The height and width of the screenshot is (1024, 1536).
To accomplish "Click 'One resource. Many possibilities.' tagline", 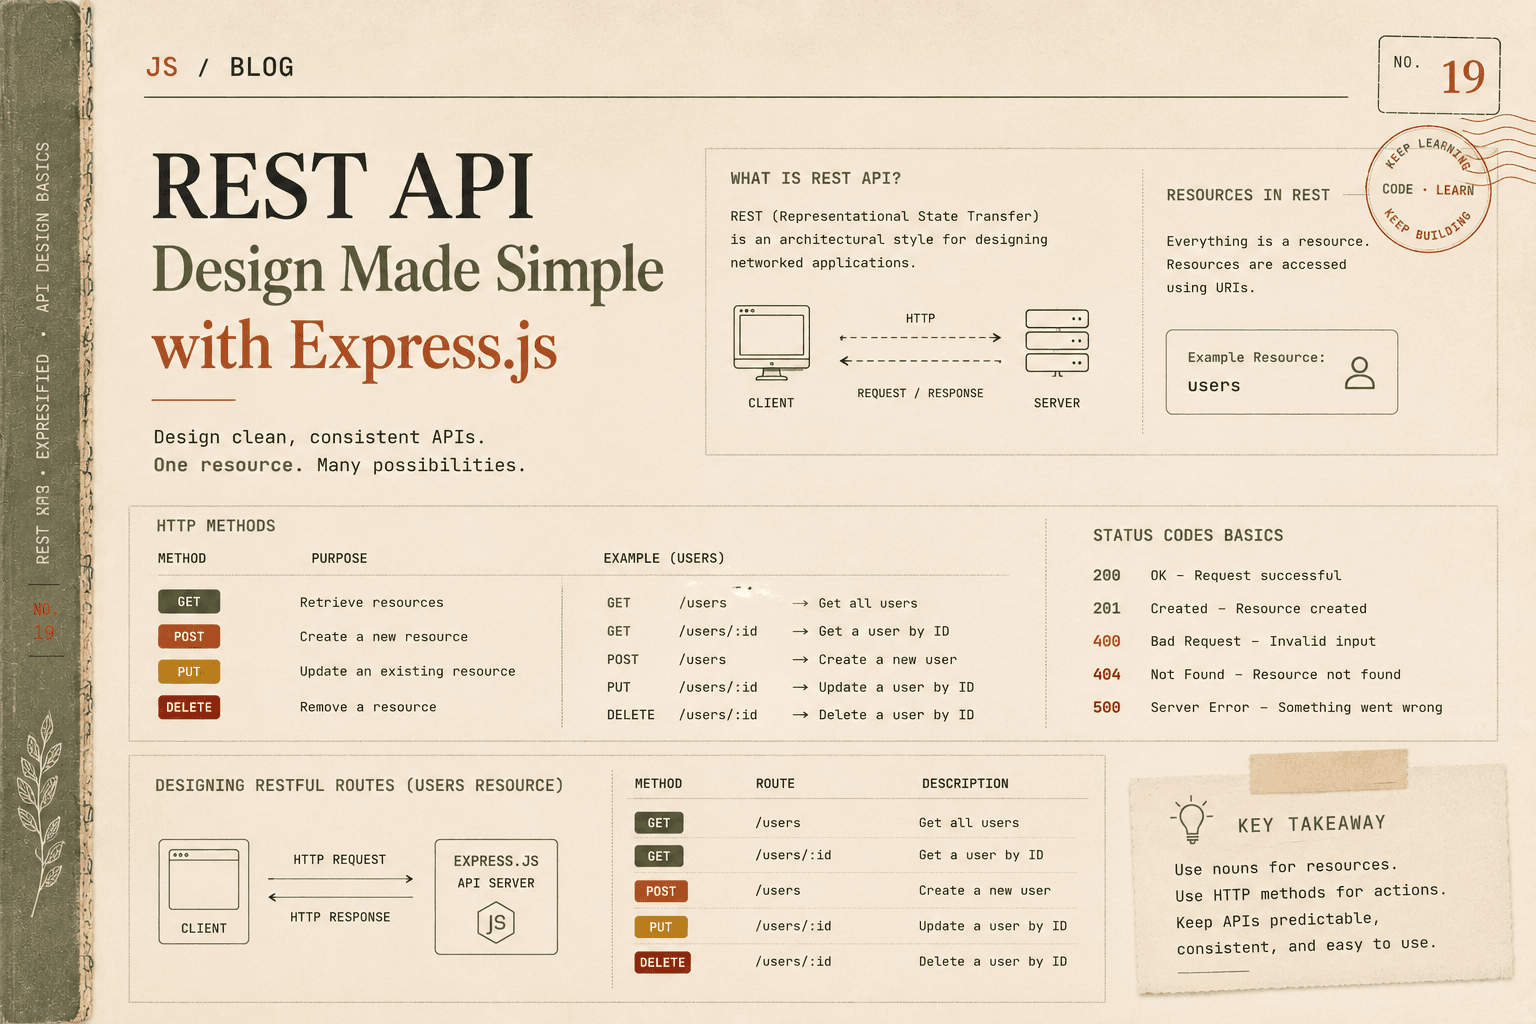I will pos(339,465).
